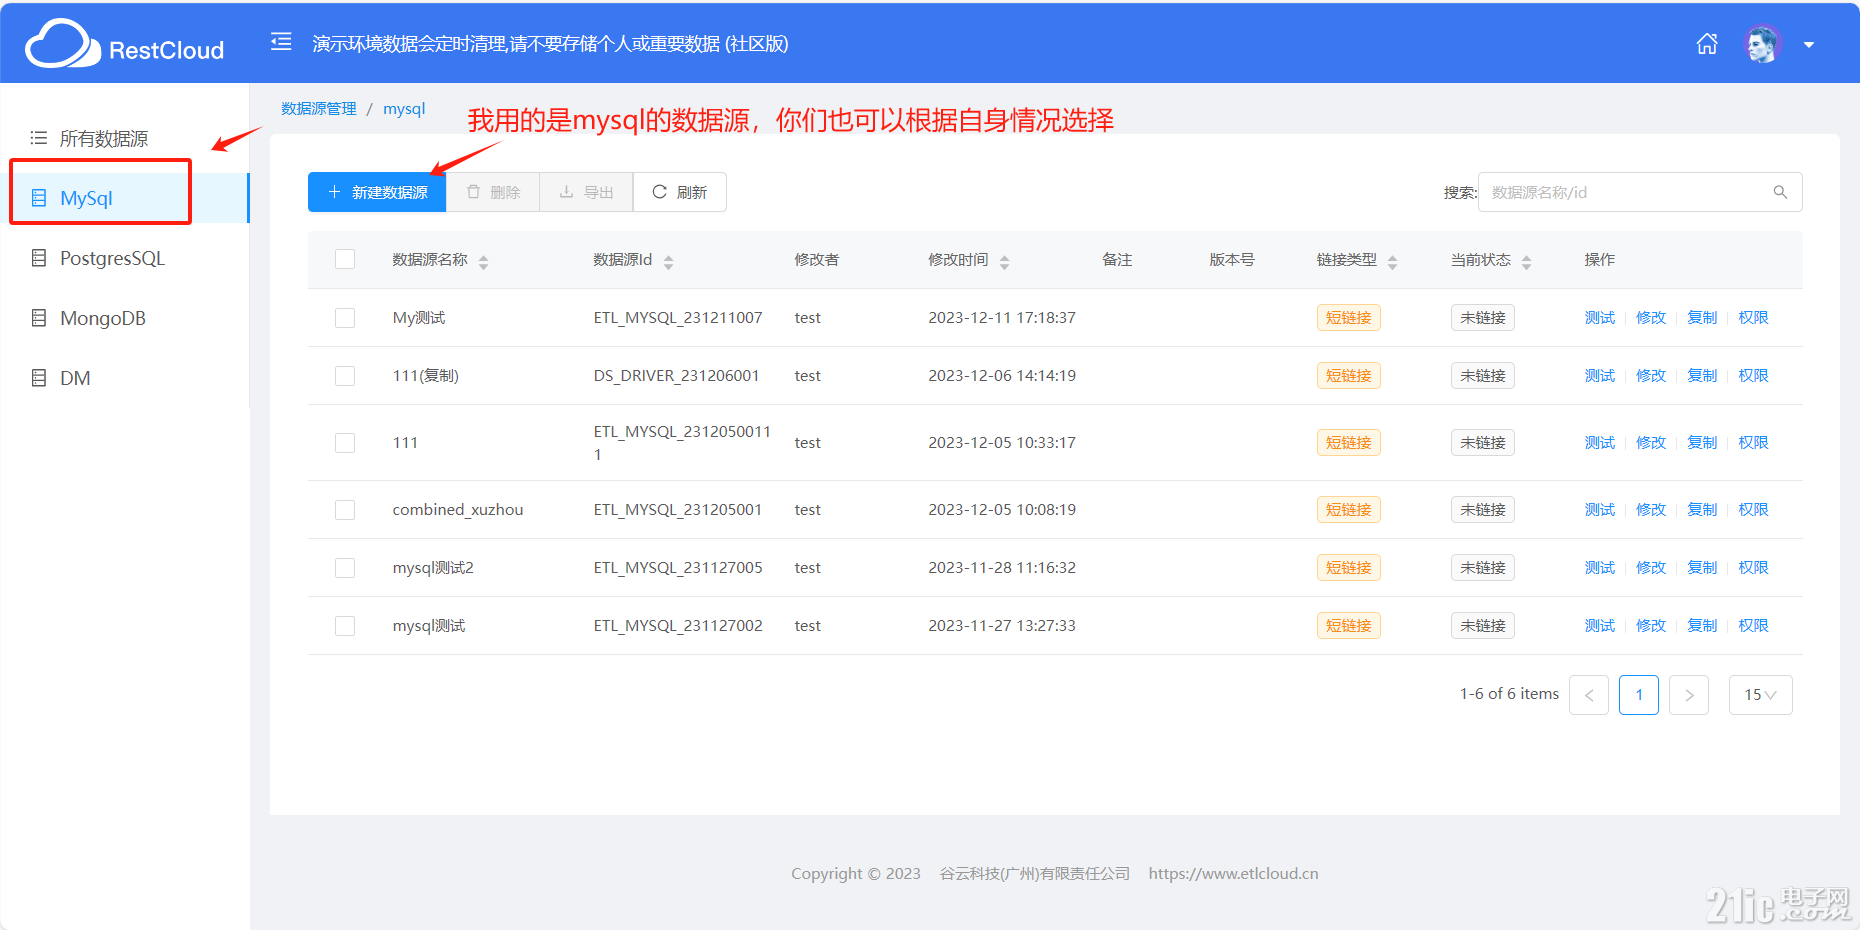Check the mysql测试2 row checkbox

[345, 568]
